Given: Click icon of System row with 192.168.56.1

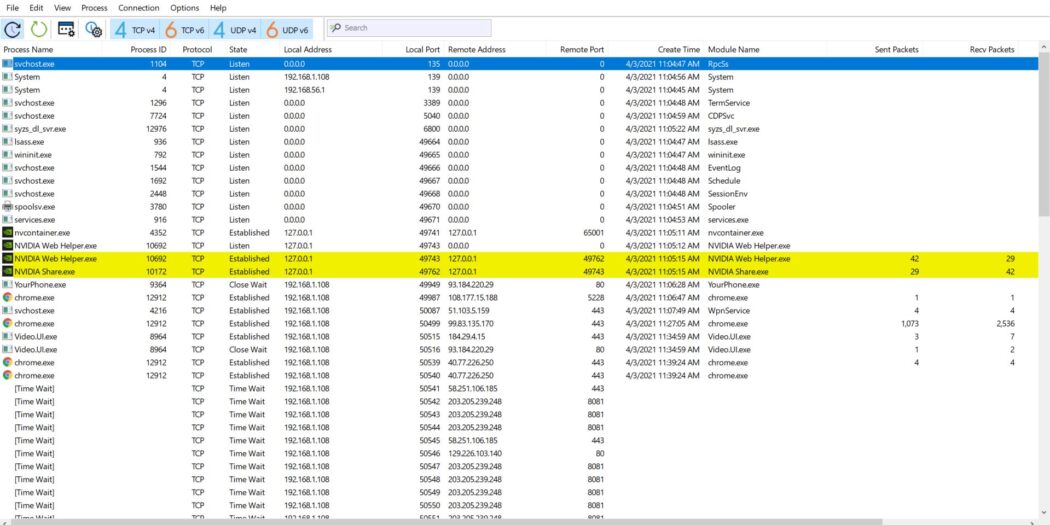Looking at the screenshot, I should 7,90.
